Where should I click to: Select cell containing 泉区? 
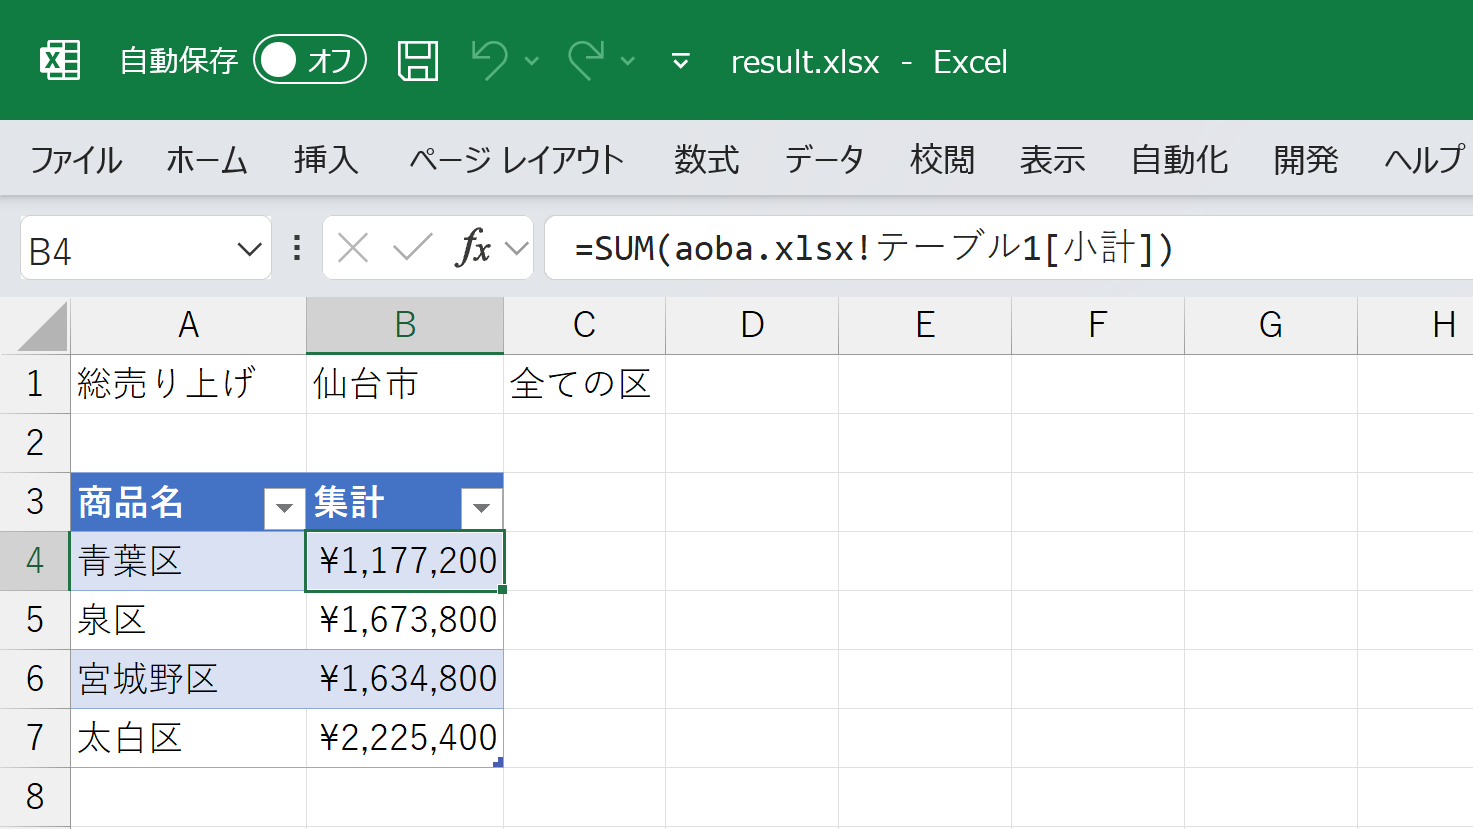(188, 620)
